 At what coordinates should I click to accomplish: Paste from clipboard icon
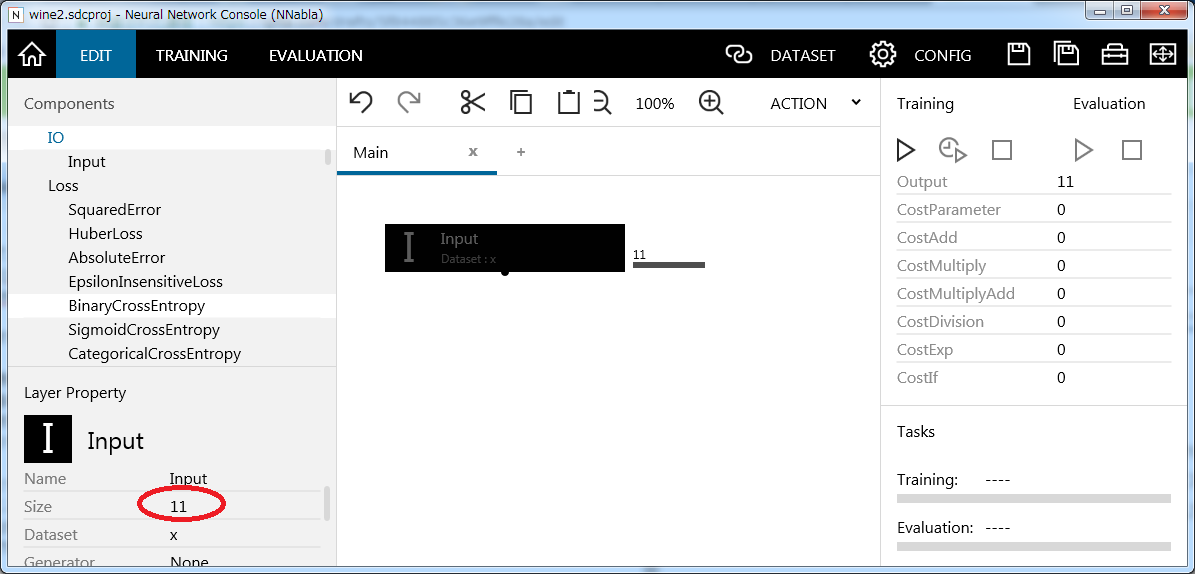569,102
